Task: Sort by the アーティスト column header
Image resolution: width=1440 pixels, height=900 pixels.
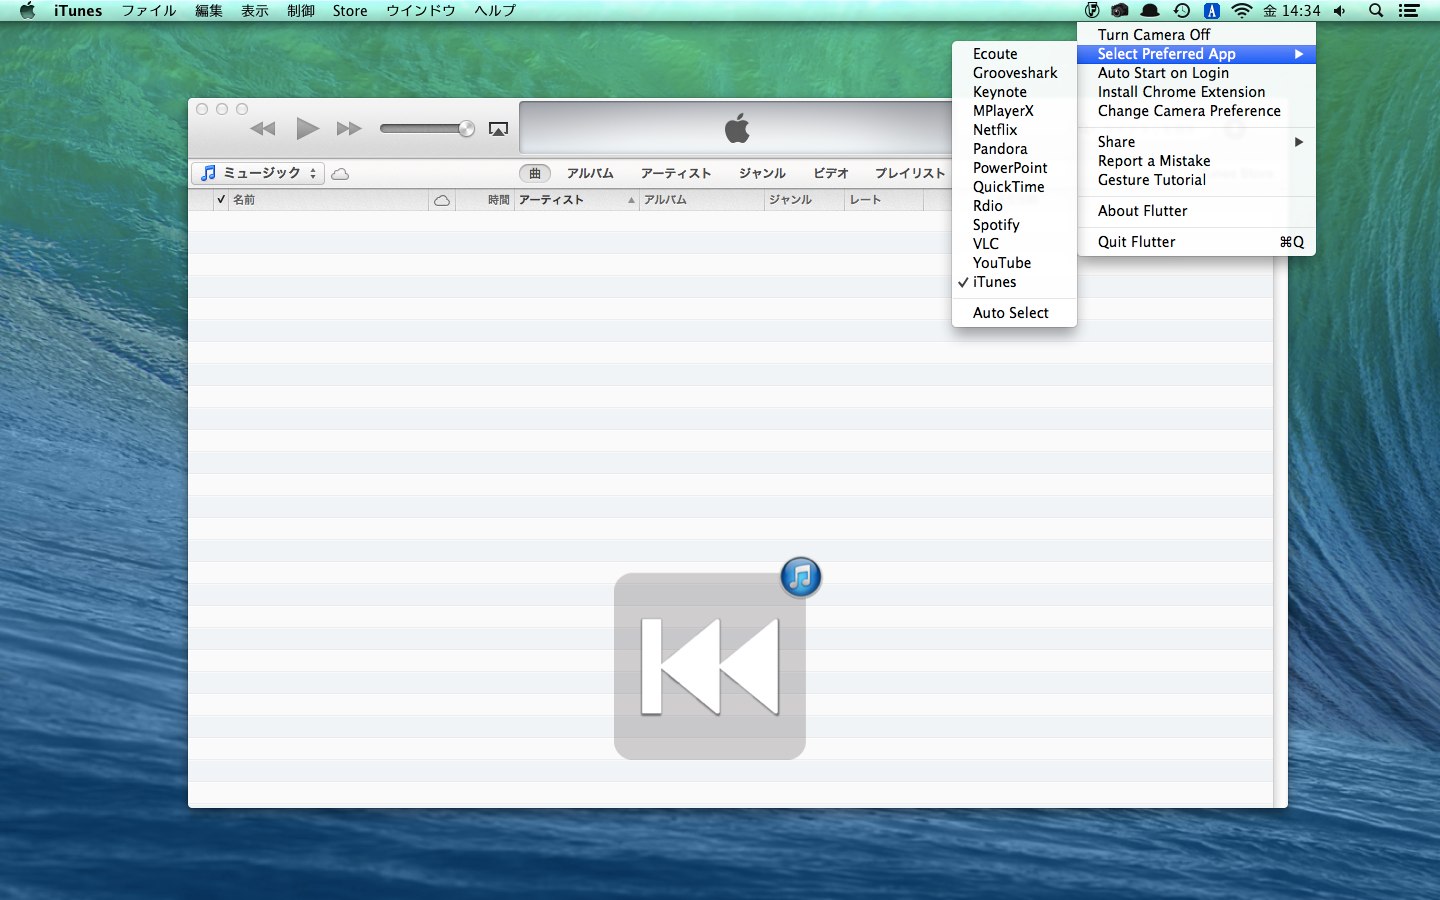Action: pos(577,200)
